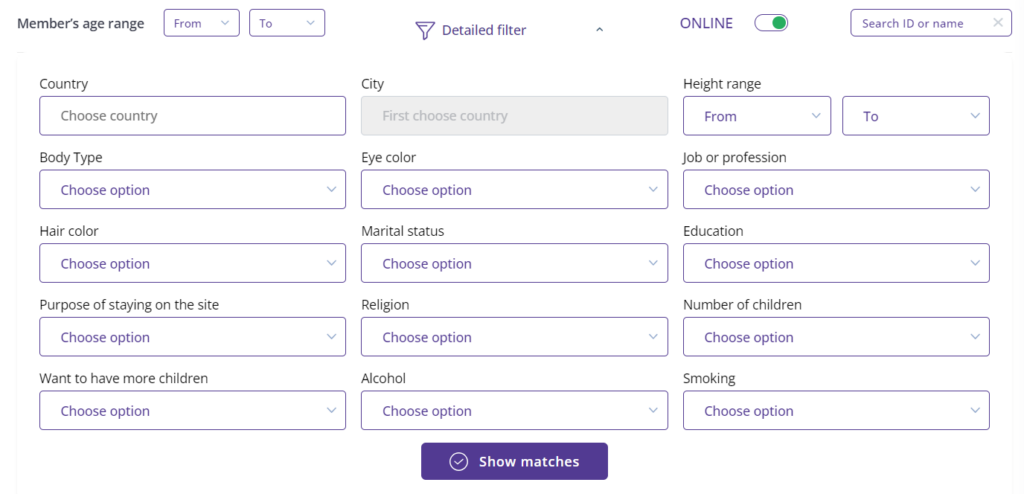The width and height of the screenshot is (1024, 494).
Task: Toggle the ONLINE switch off
Action: [x=771, y=23]
